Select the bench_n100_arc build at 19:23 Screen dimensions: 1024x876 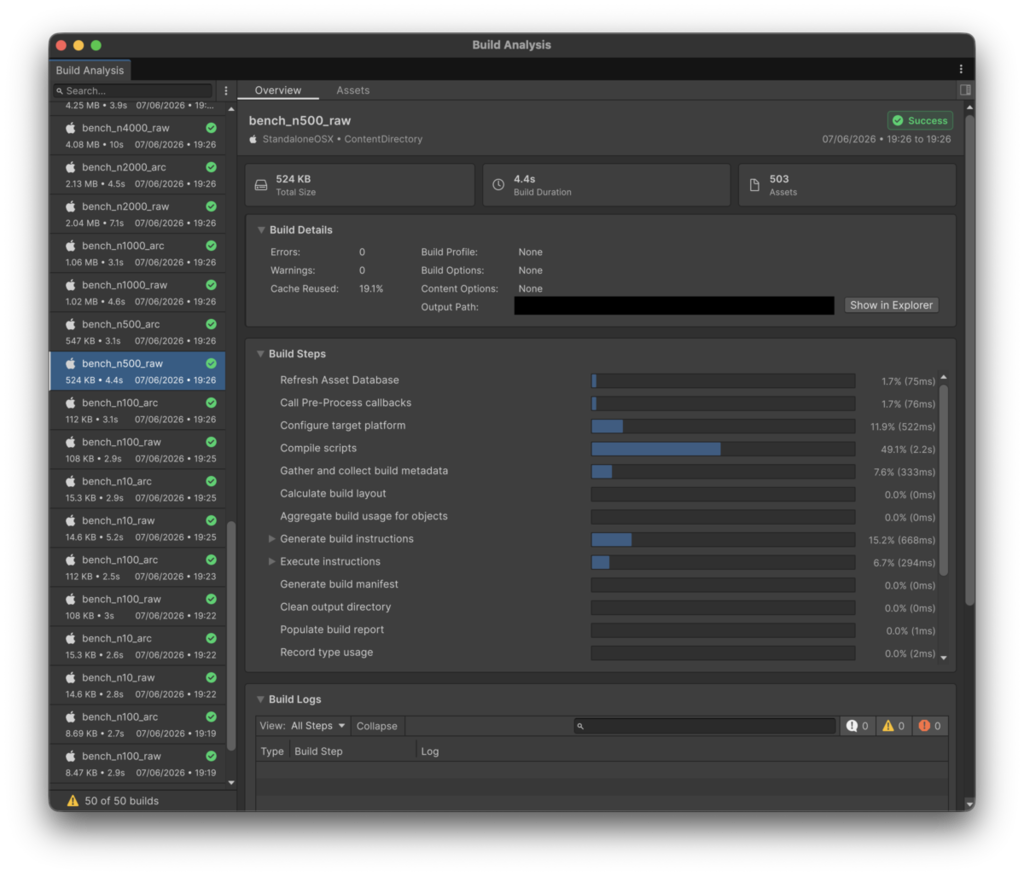(138, 567)
